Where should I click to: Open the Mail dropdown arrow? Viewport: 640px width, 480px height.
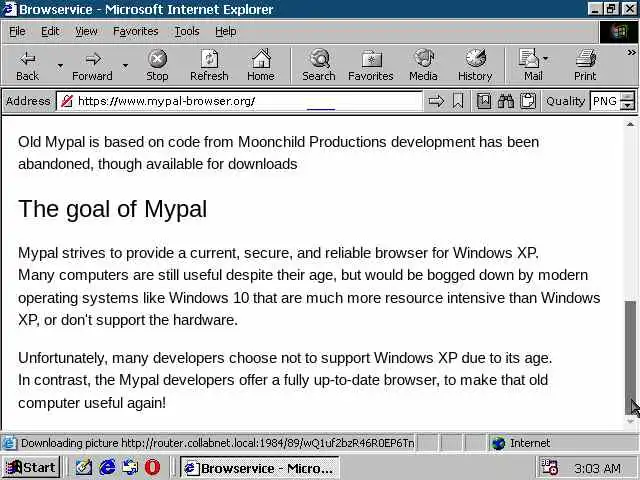[x=546, y=59]
